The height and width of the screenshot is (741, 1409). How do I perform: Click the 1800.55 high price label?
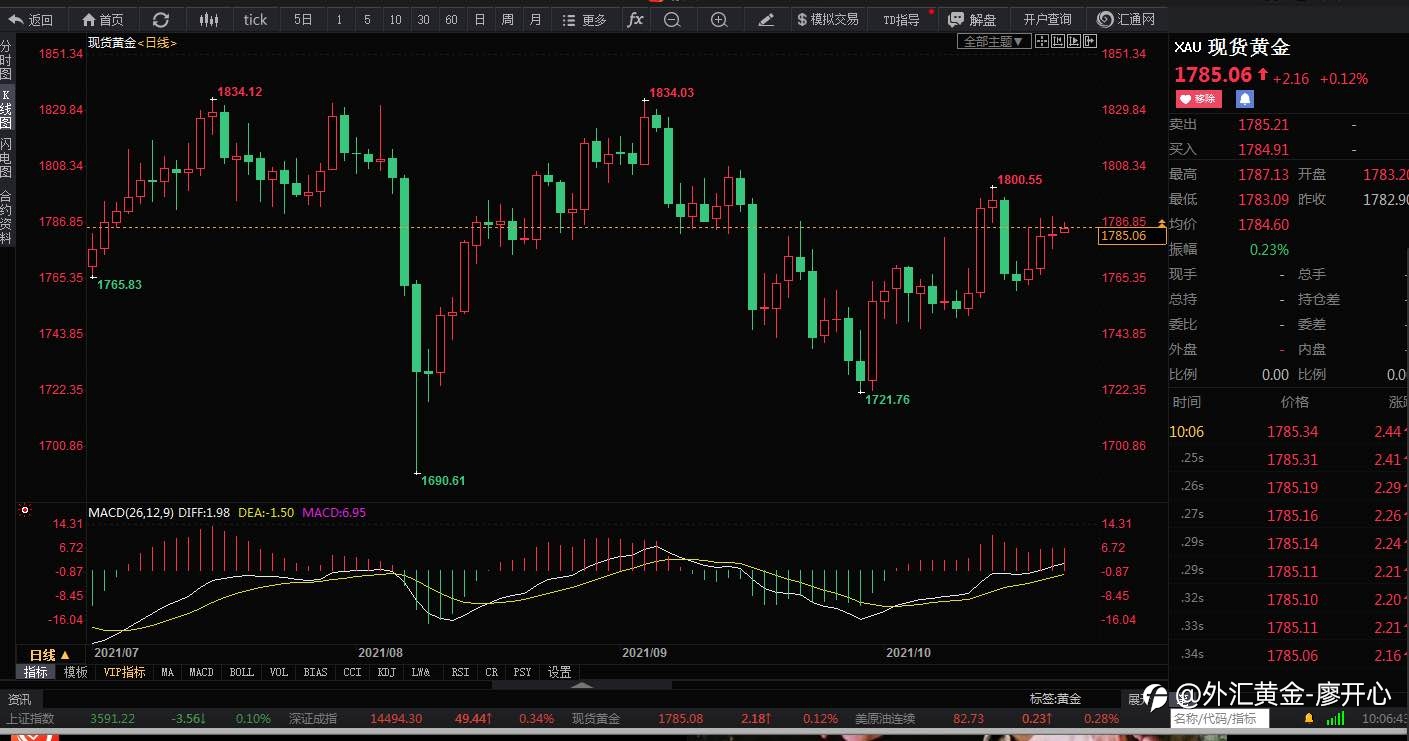point(1021,180)
